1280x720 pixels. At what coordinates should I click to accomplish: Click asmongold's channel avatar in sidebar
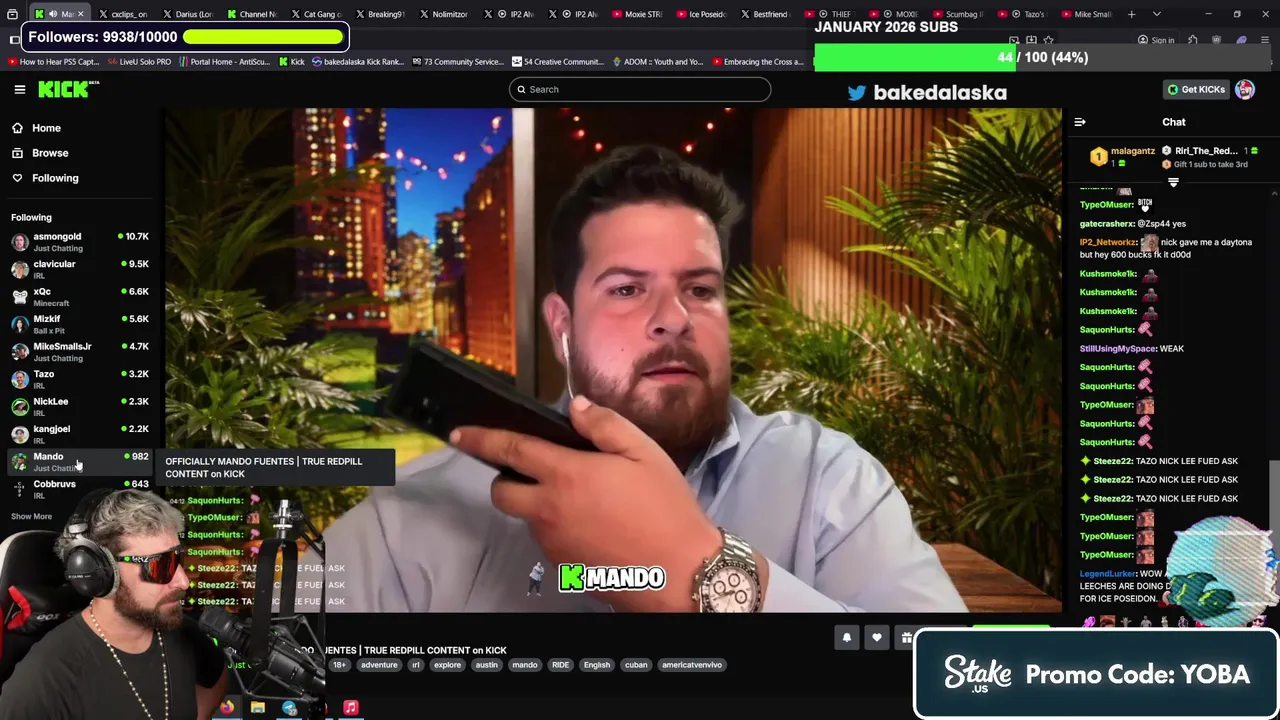(19, 242)
